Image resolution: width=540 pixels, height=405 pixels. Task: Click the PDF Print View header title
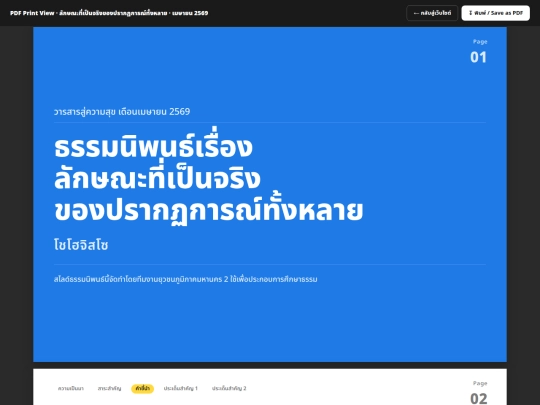109,13
